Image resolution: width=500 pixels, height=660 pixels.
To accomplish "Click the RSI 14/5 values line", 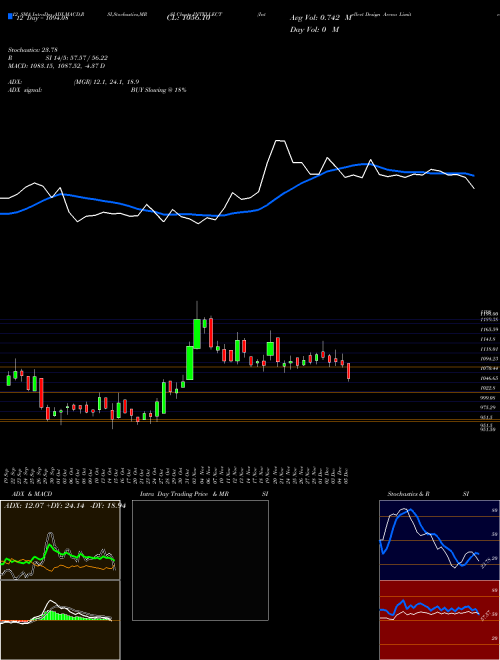I will point(58,58).
